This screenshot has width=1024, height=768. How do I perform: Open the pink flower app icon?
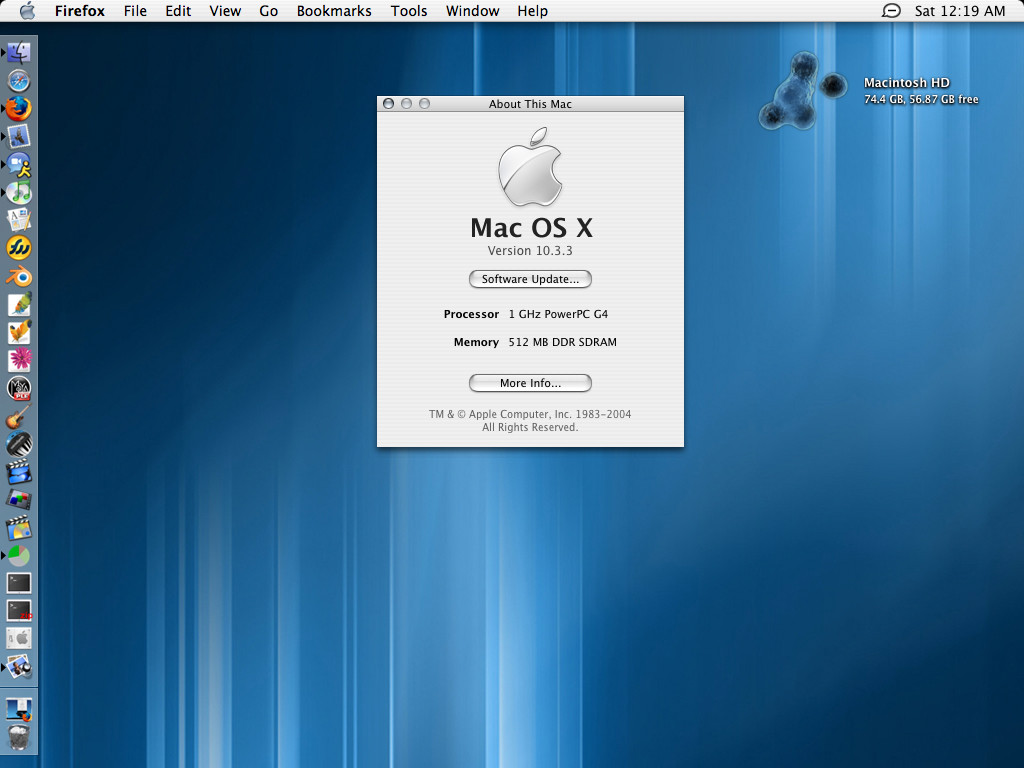coord(19,360)
